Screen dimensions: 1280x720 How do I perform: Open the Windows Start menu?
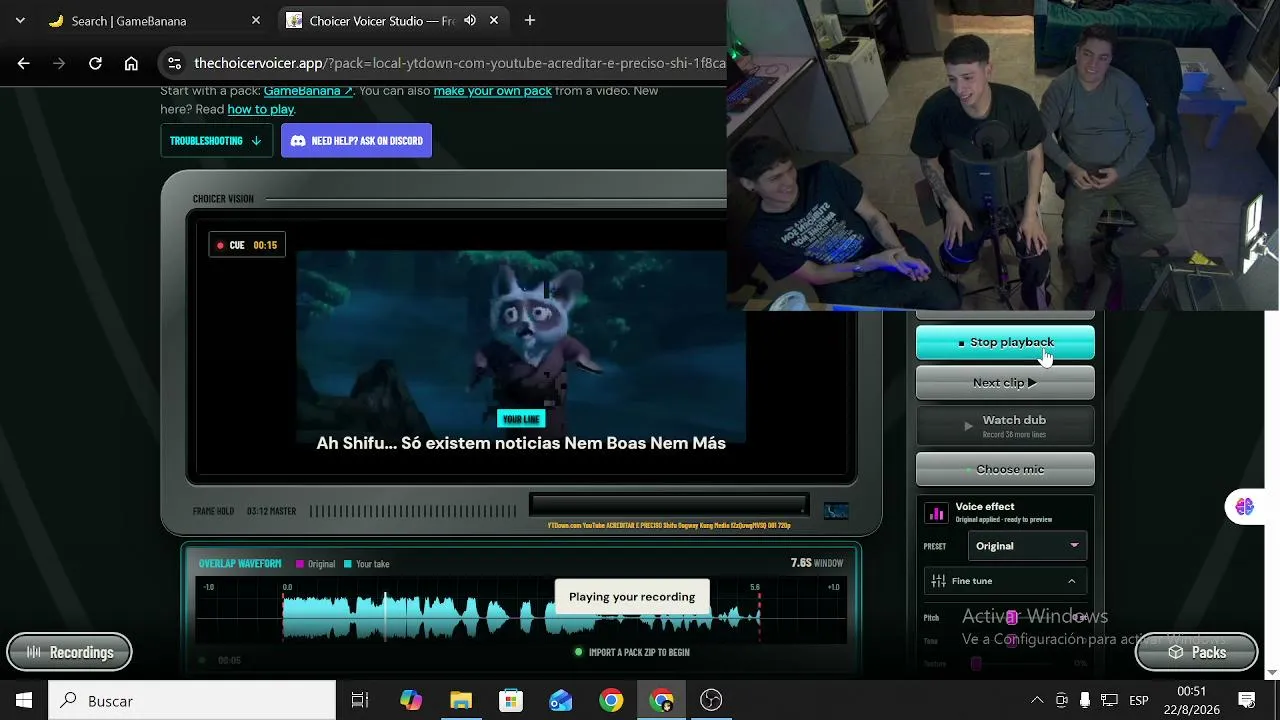(x=24, y=700)
